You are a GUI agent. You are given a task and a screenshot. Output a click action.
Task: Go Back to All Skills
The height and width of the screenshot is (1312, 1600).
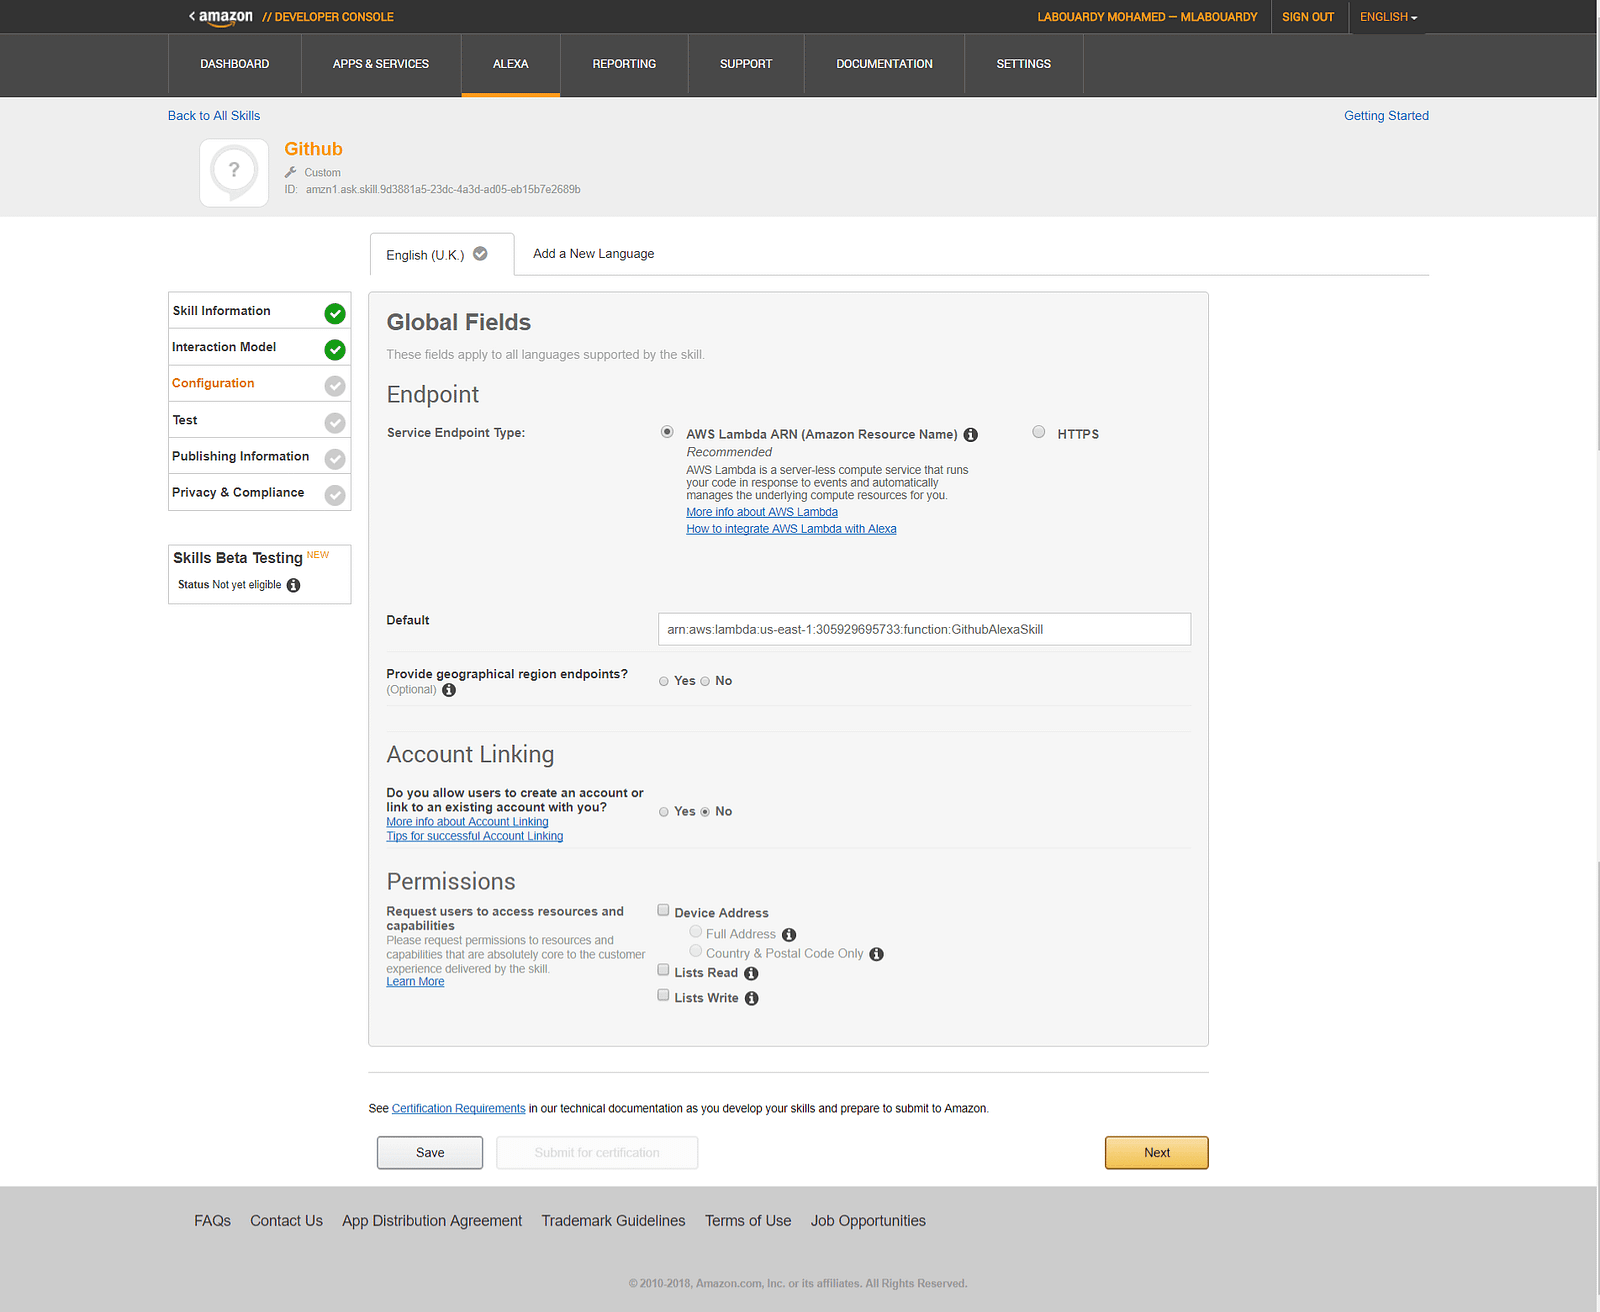(x=214, y=116)
